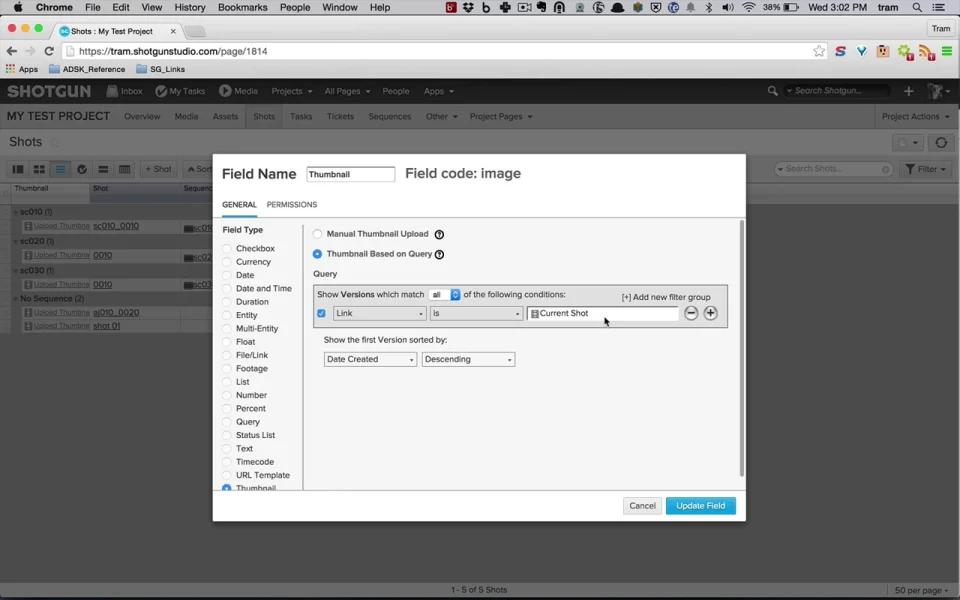Click the user avatar in Shotgun header
The image size is (960, 600).
[x=934, y=91]
